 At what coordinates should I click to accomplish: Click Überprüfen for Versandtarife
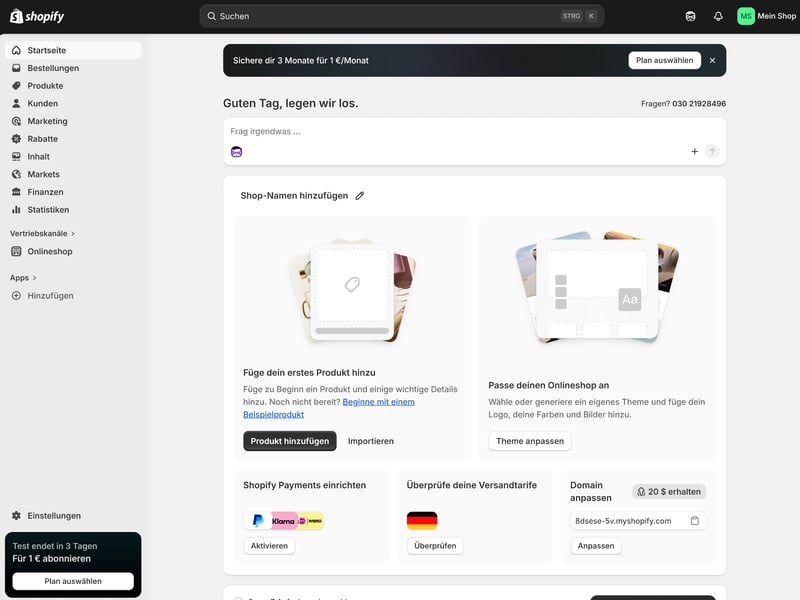(x=435, y=545)
